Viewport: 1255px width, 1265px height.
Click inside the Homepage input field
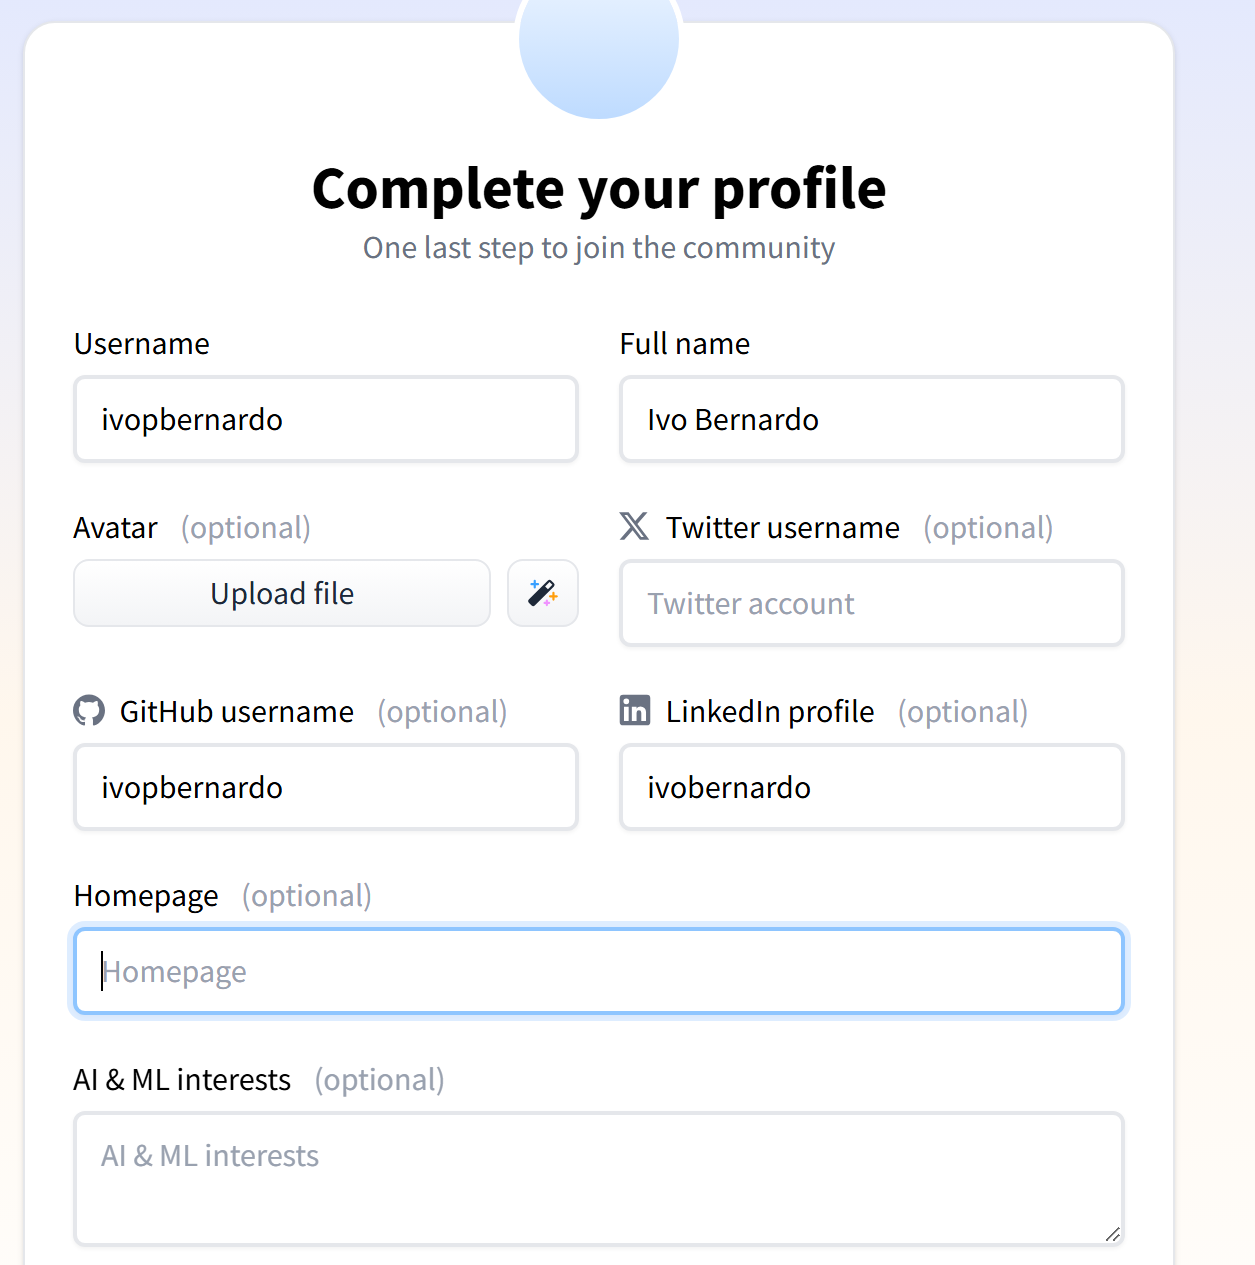pyautogui.click(x=598, y=971)
